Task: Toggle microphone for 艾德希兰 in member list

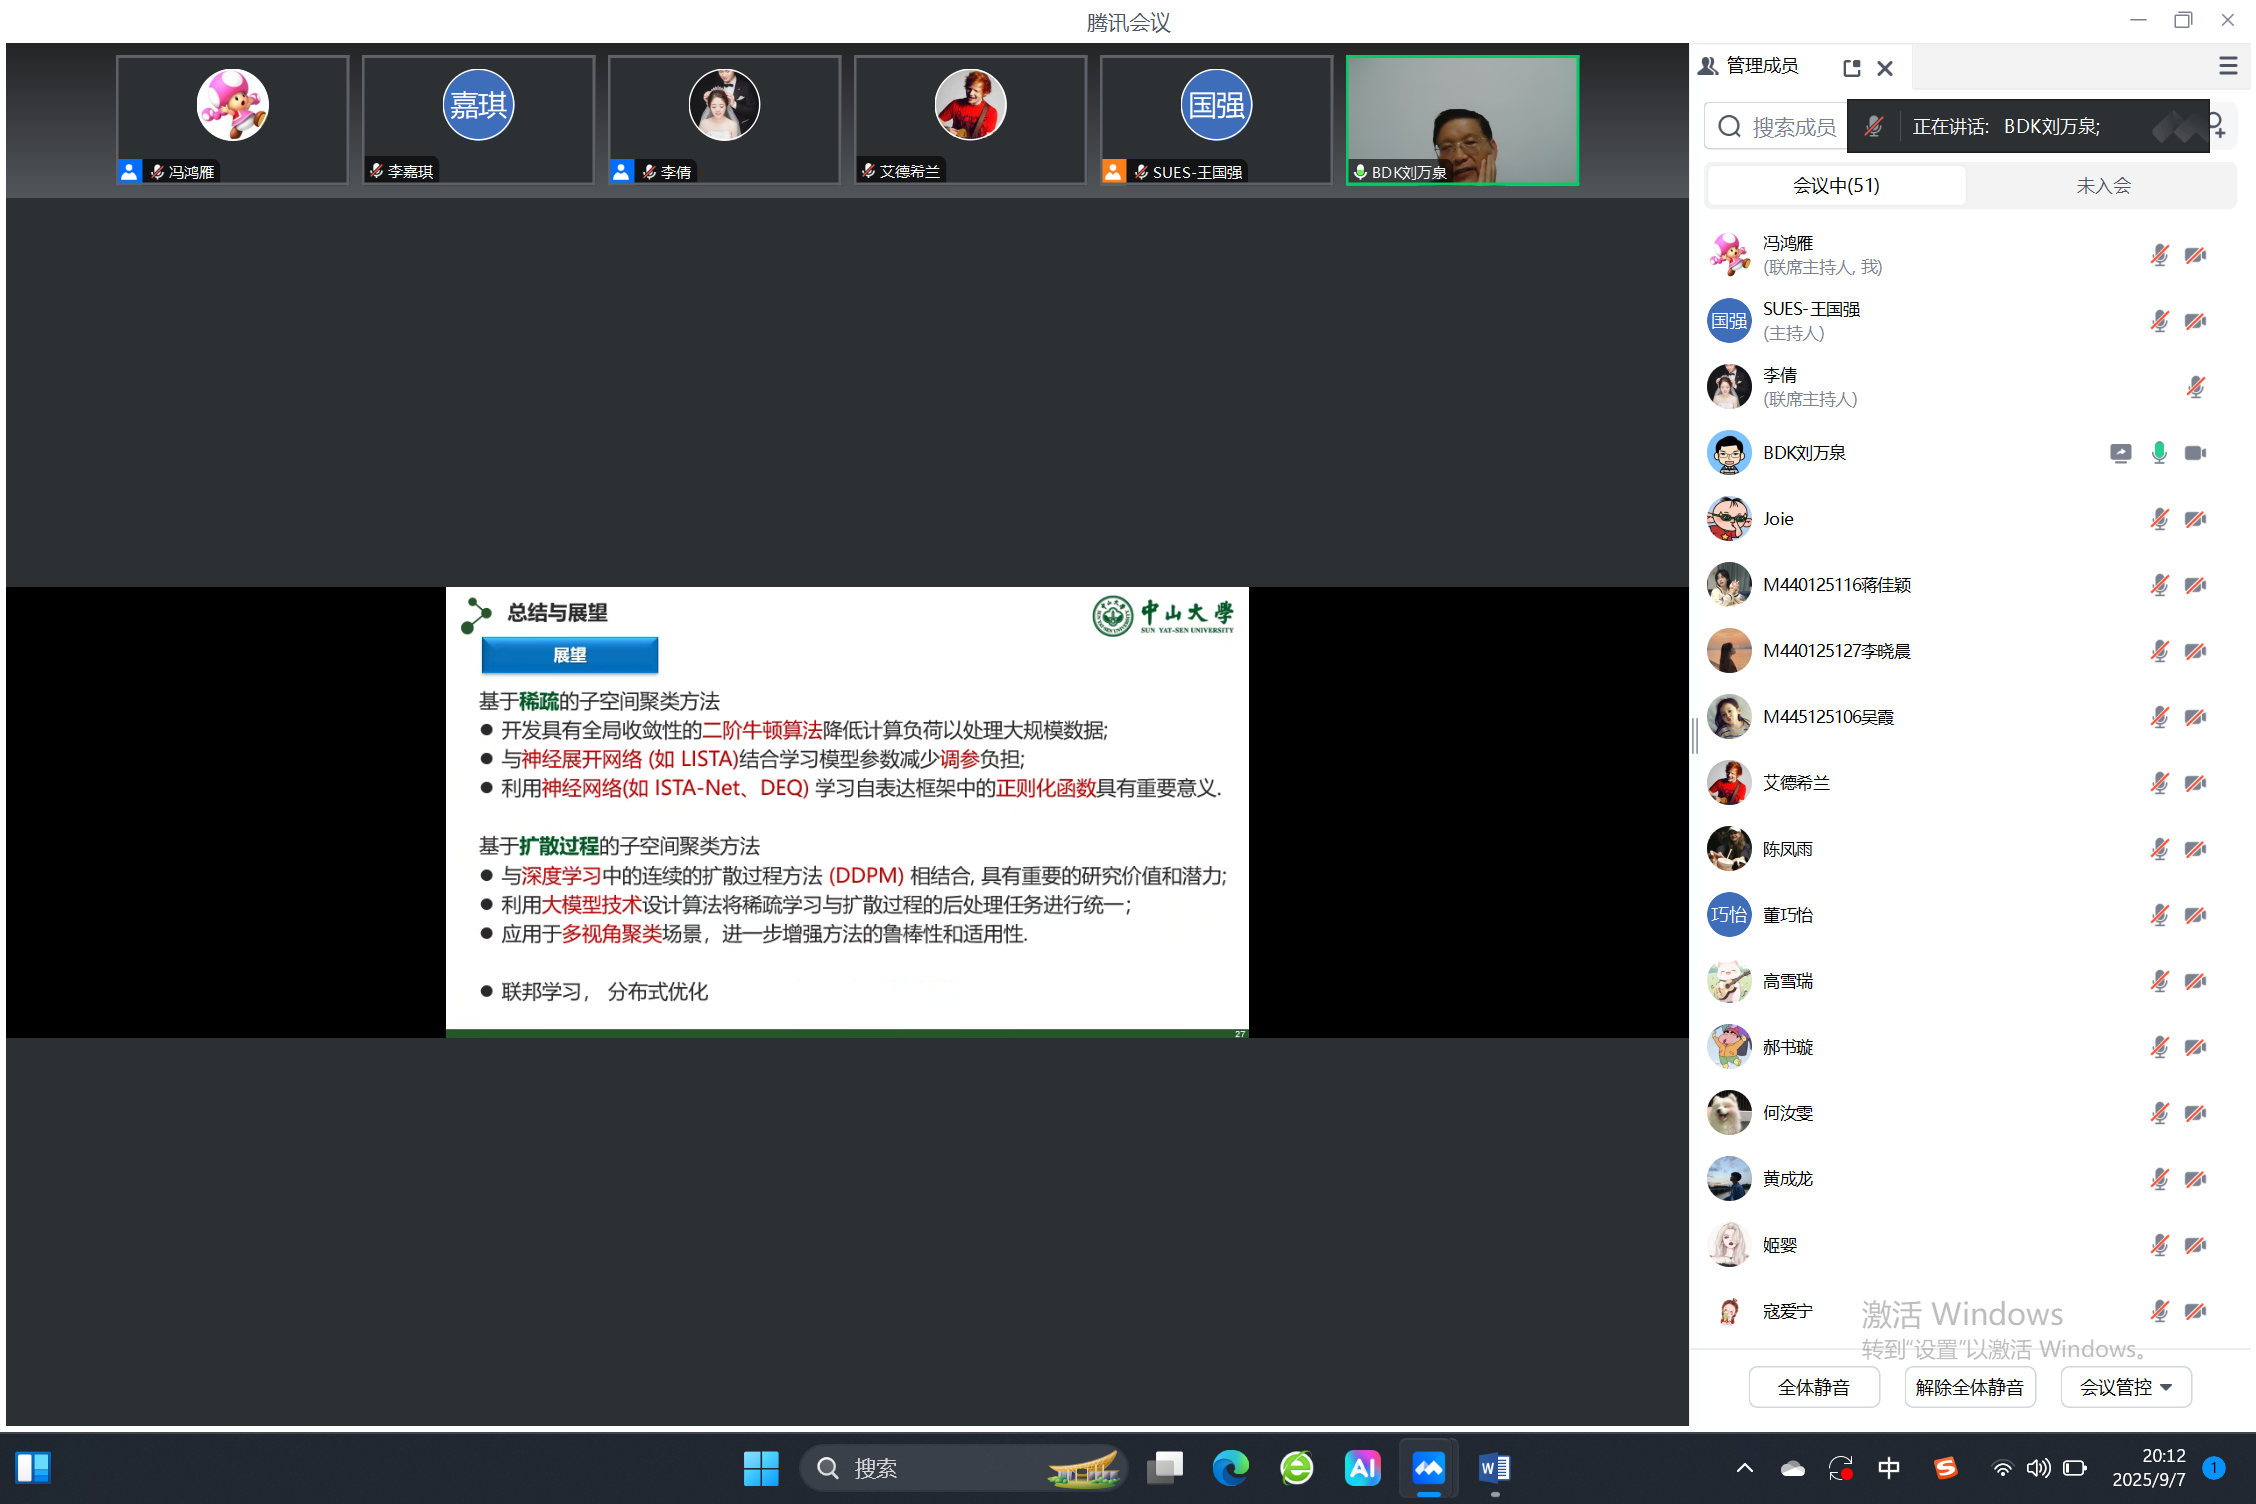Action: pos(2159,783)
